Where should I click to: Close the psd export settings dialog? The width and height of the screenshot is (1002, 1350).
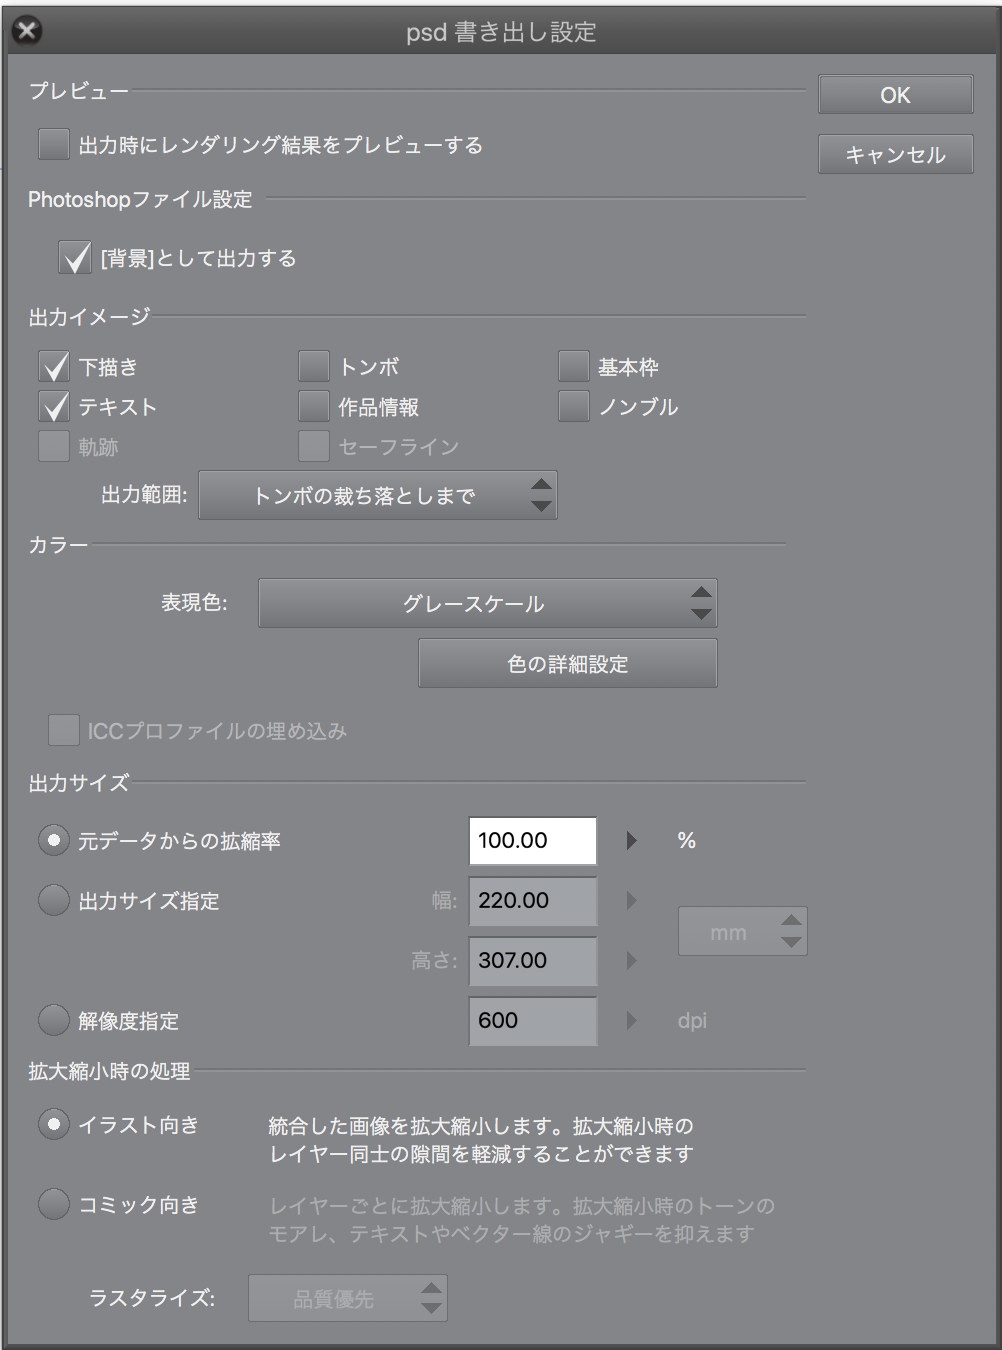[x=27, y=31]
